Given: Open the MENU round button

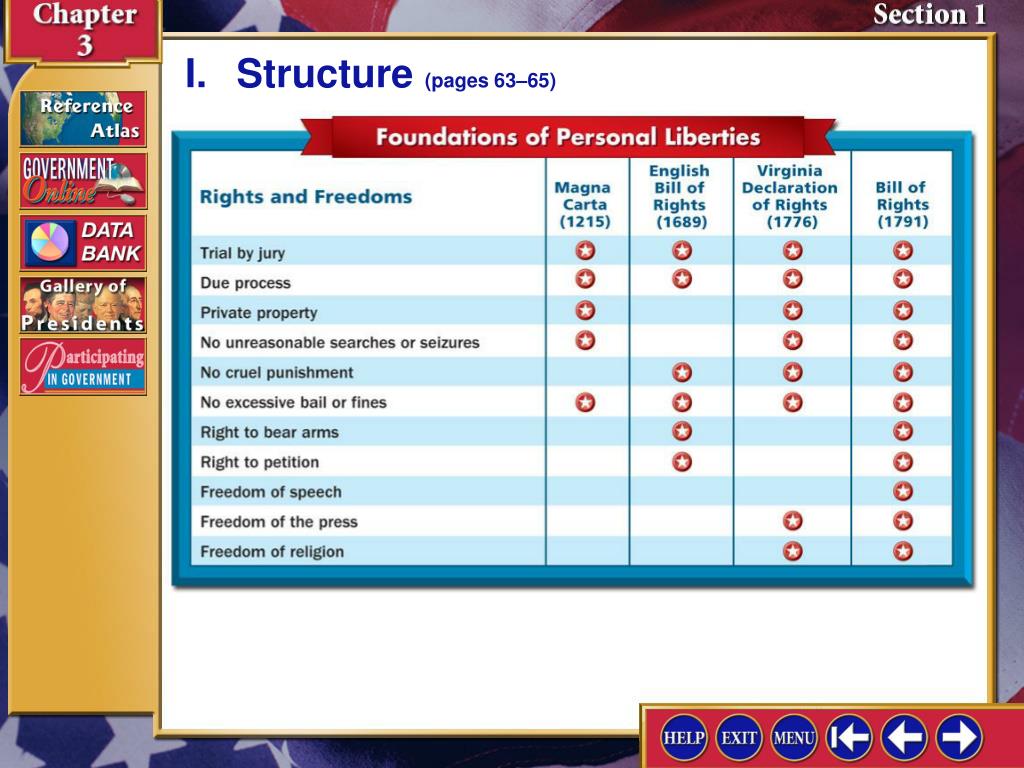Looking at the screenshot, I should coord(794,737).
